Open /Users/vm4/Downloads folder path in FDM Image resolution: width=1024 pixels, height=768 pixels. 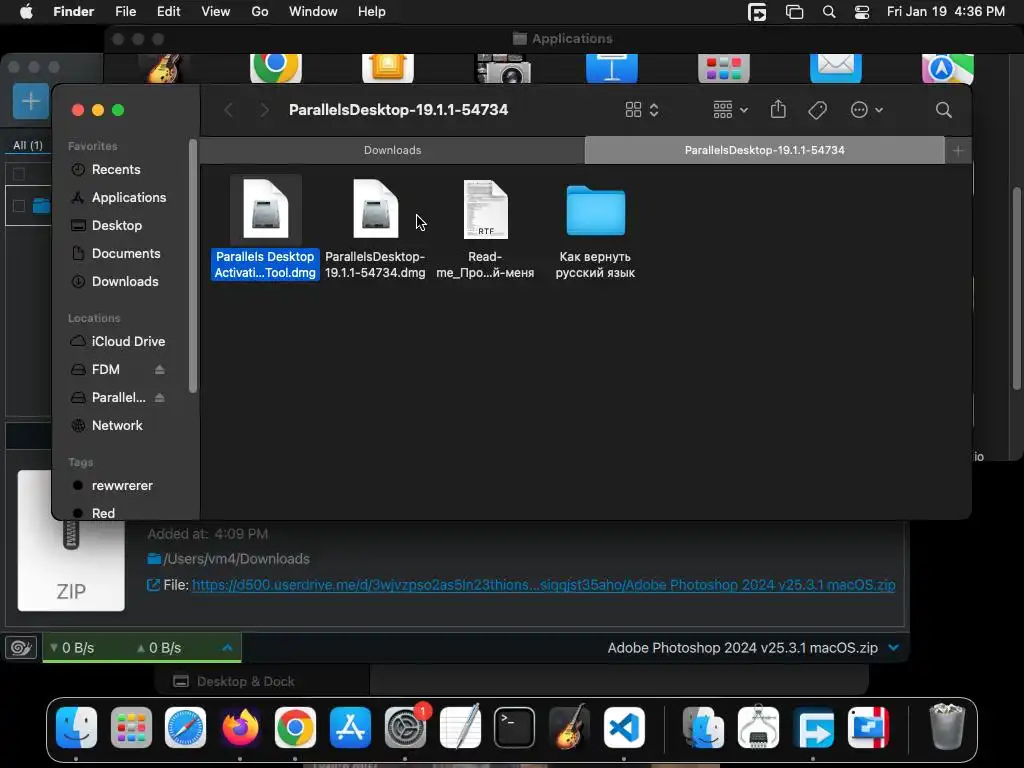236,559
